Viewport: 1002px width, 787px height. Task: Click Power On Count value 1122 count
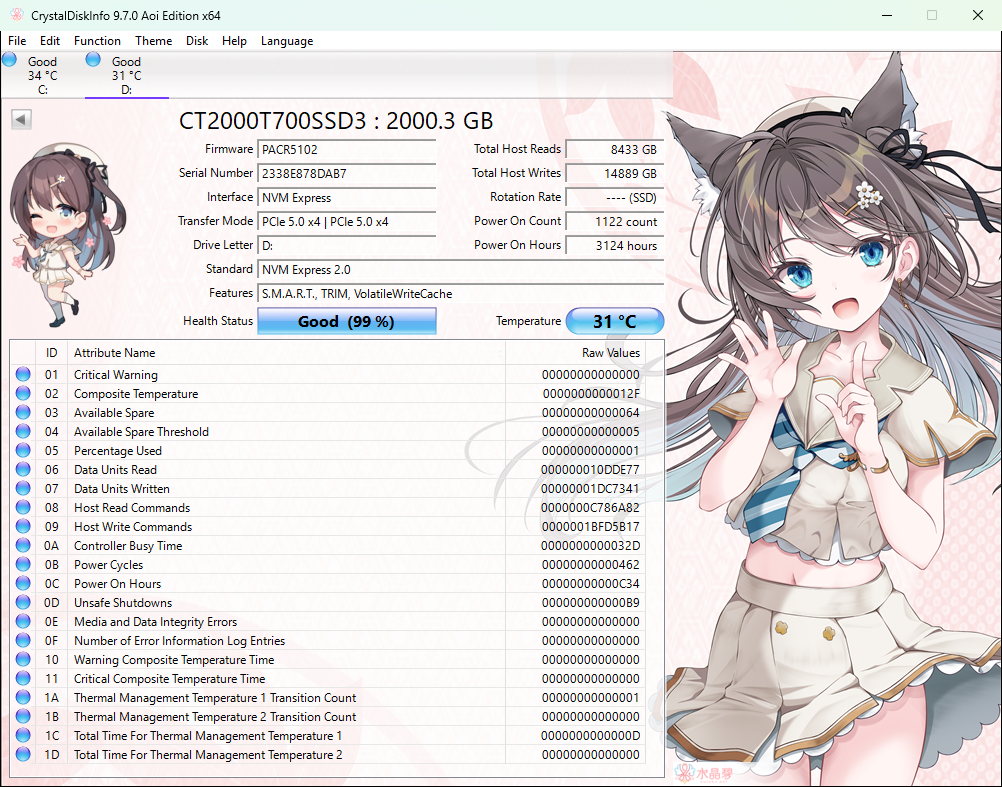615,222
